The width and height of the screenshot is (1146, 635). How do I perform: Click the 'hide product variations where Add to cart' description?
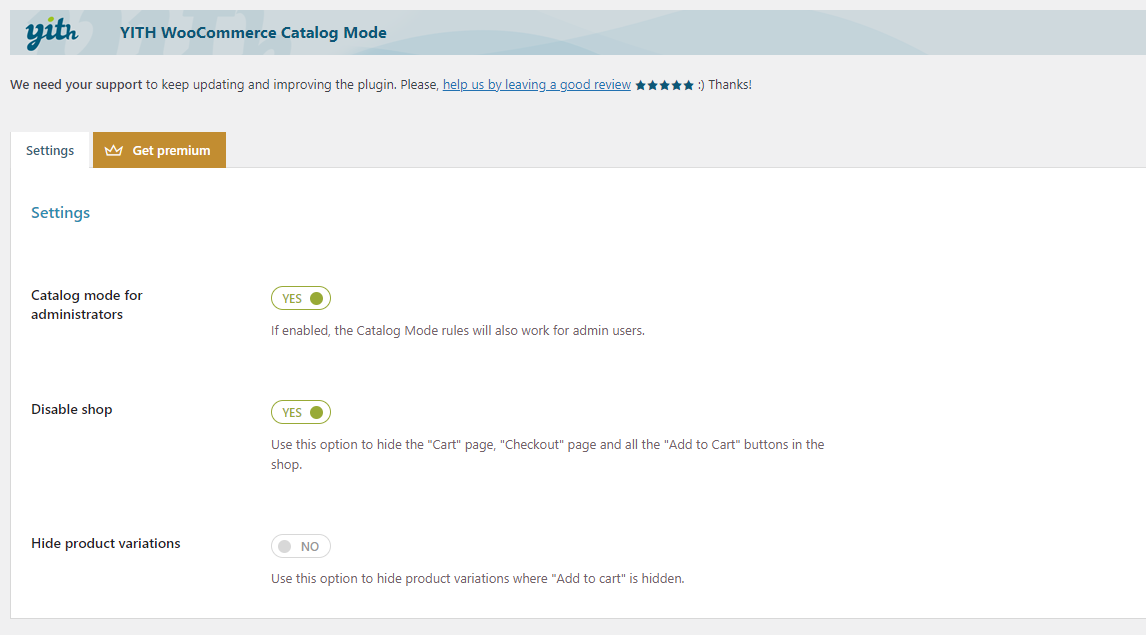[x=477, y=578]
